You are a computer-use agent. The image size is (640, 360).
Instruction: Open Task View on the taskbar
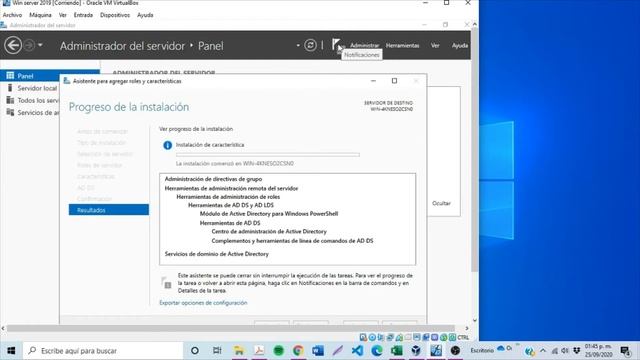click(x=217, y=351)
